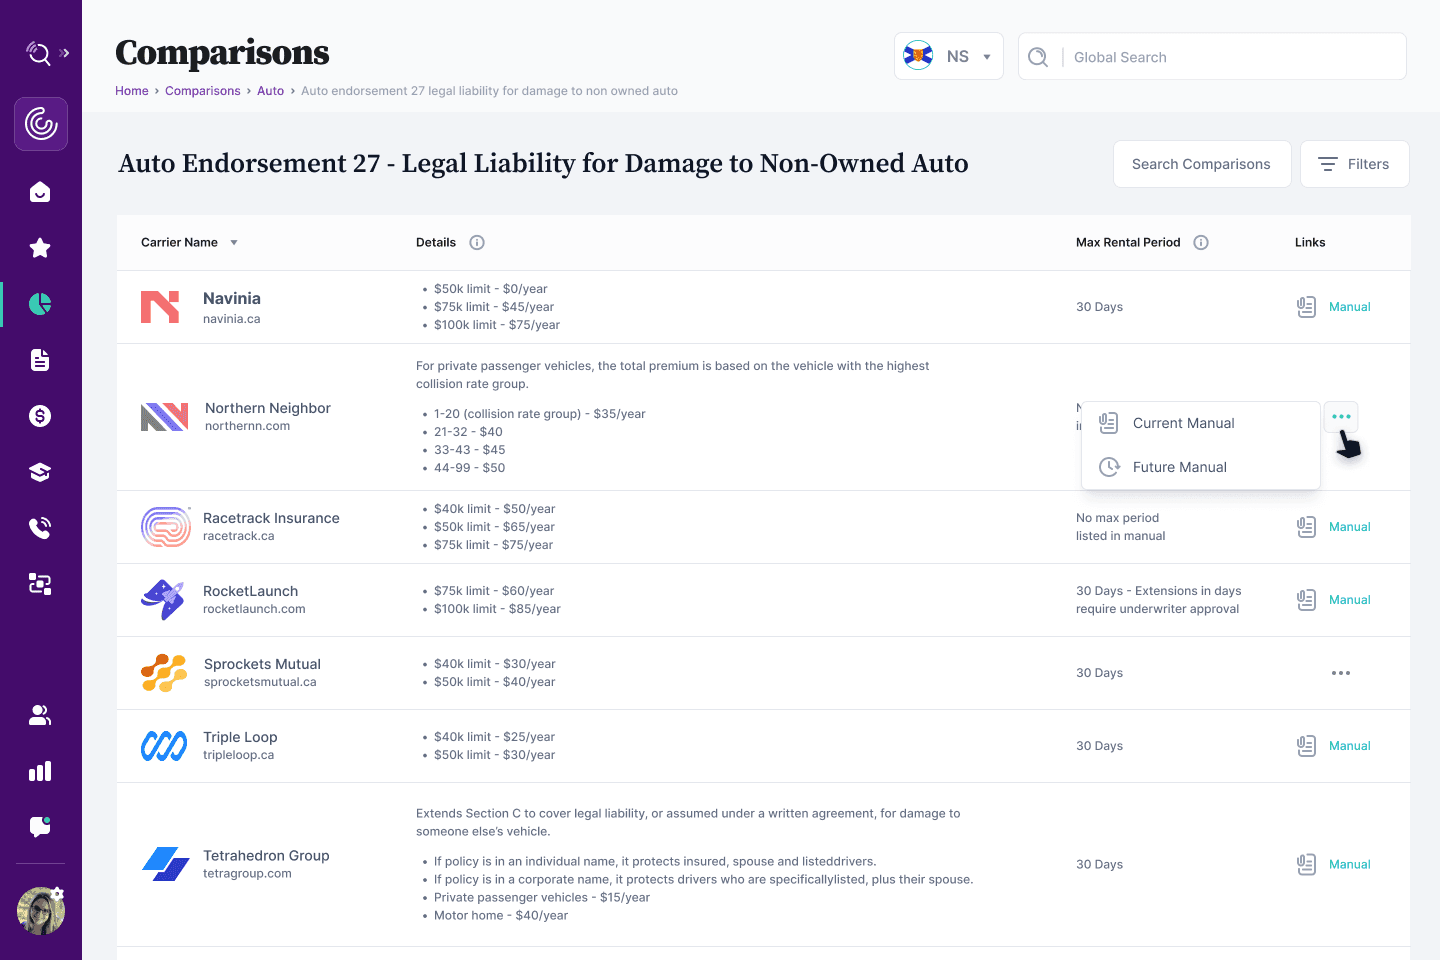This screenshot has width=1440, height=960.
Task: Open the Navinia Manual link
Action: [1349, 307]
